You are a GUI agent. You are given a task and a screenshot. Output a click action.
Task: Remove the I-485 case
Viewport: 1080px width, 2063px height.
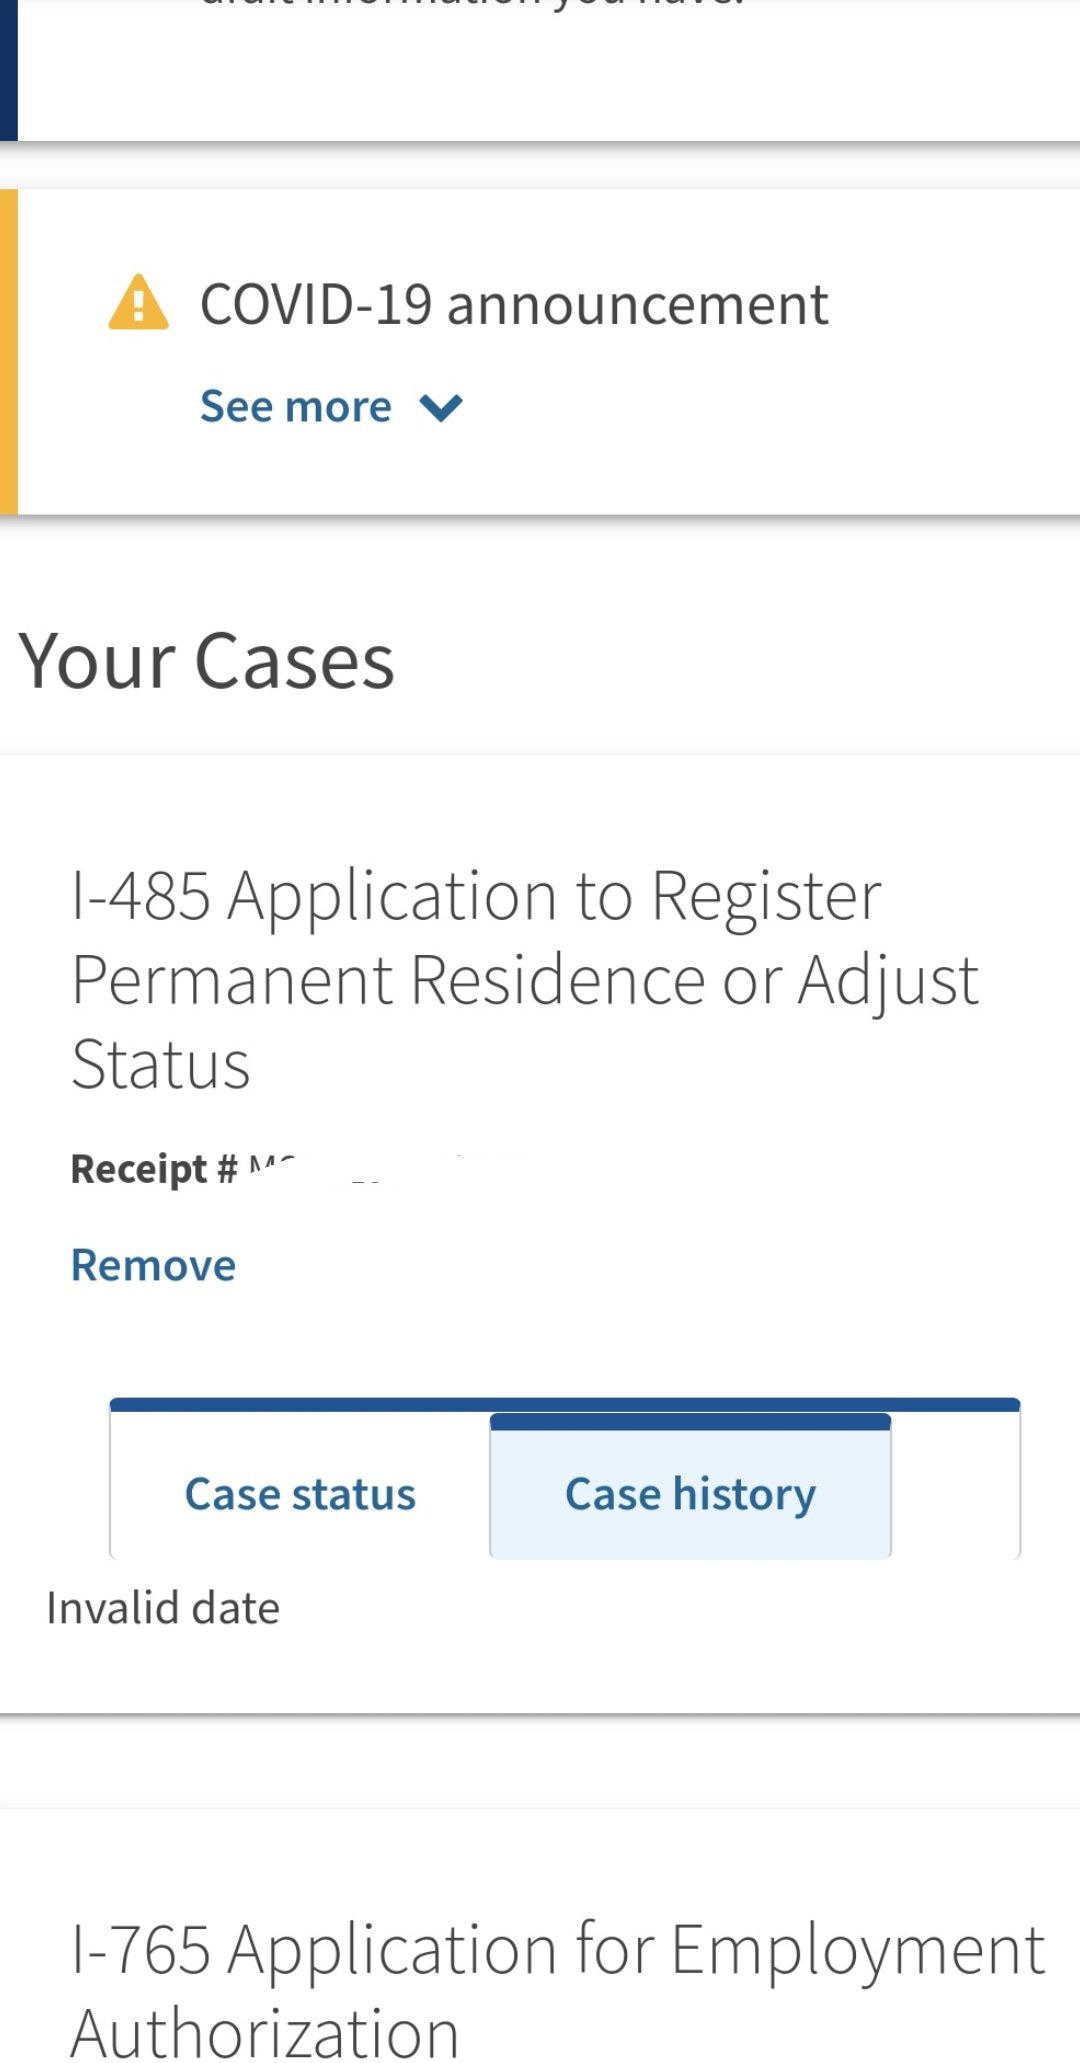pyautogui.click(x=153, y=1265)
